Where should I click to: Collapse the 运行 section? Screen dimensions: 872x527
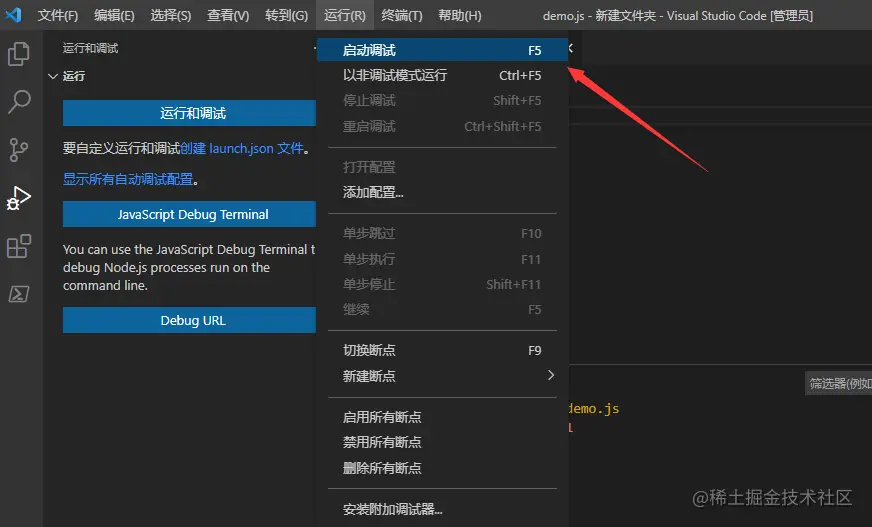tap(53, 76)
